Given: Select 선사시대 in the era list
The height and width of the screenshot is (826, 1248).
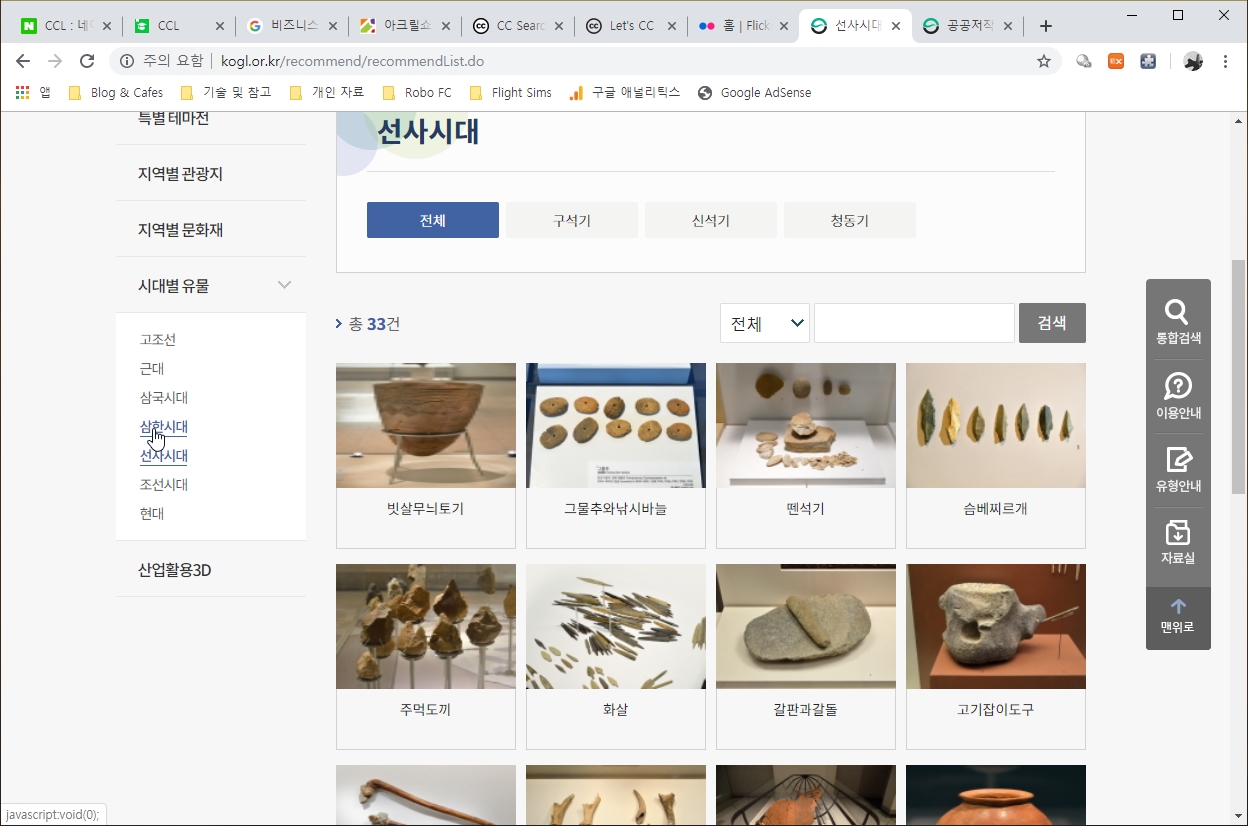Looking at the screenshot, I should (x=164, y=456).
